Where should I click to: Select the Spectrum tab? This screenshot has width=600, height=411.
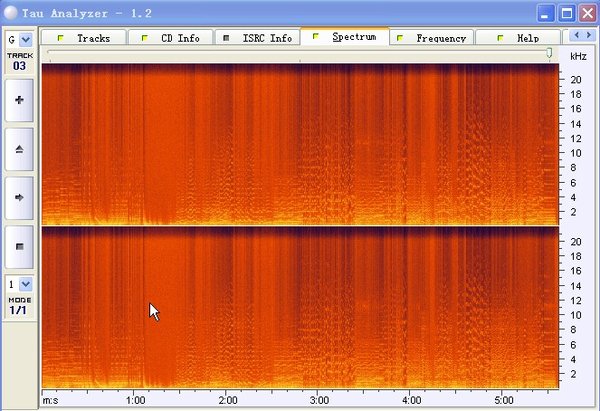[345, 36]
